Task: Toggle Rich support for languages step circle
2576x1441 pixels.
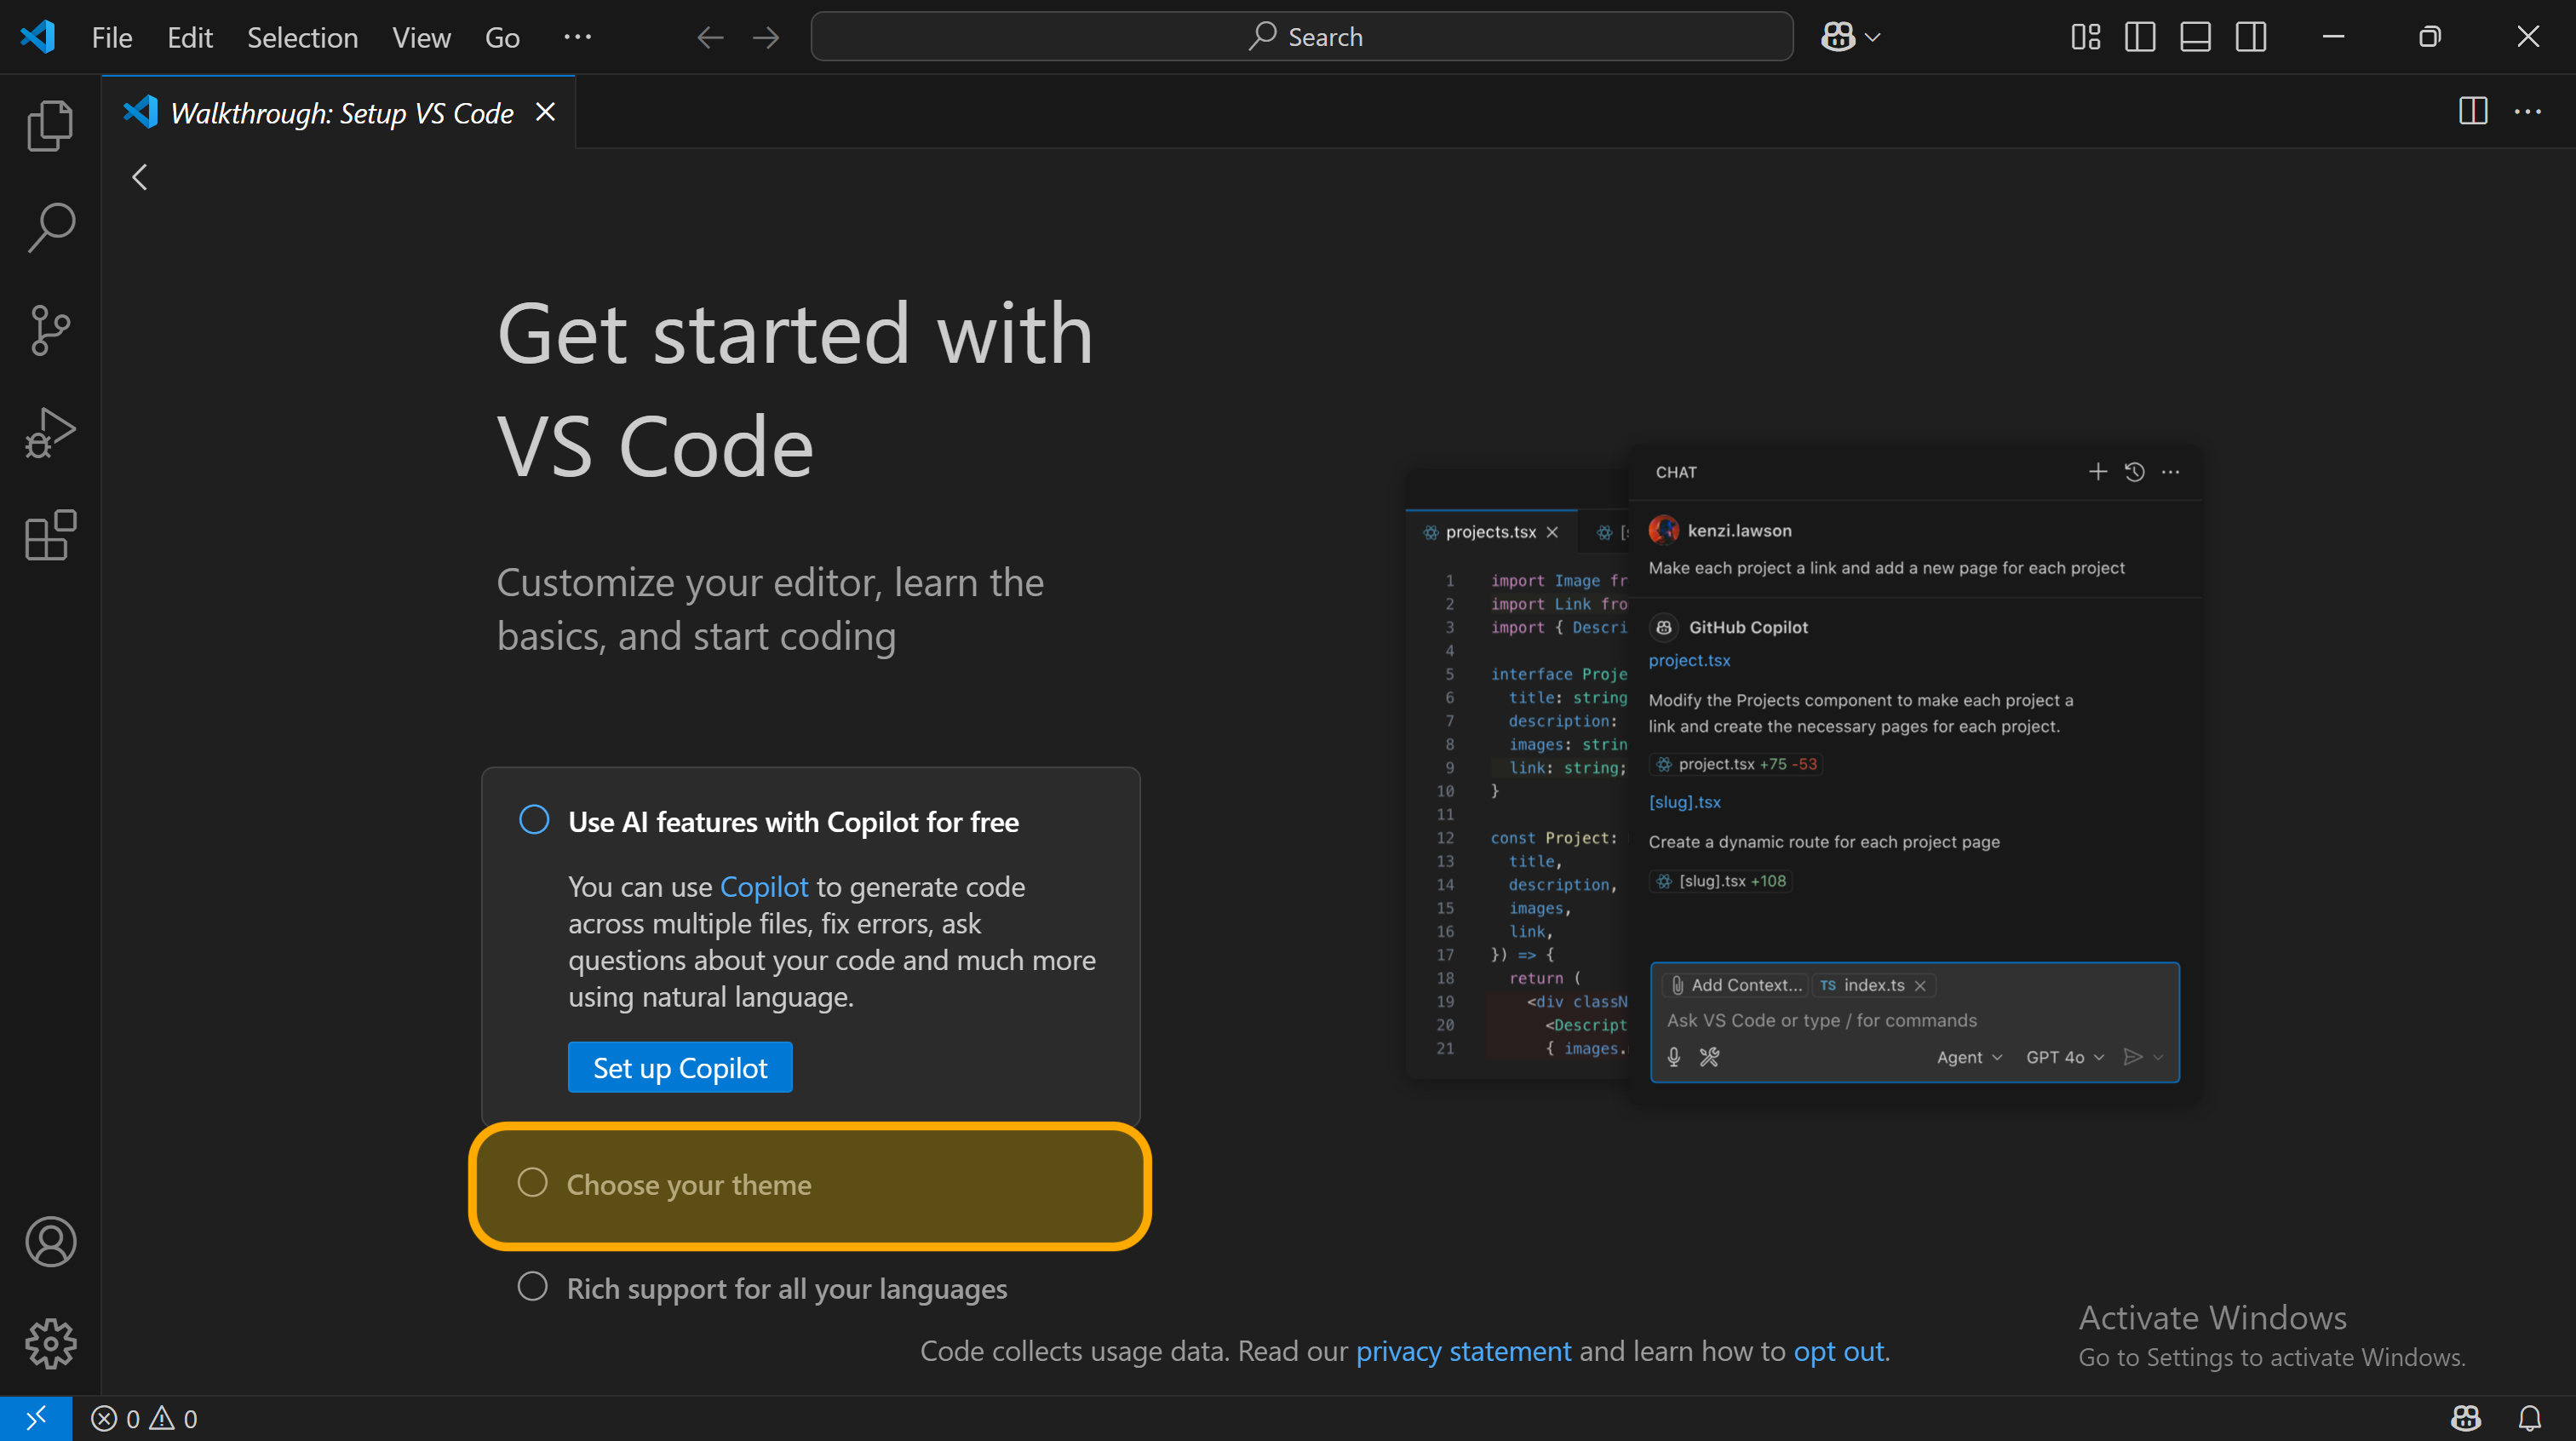Action: 532,1286
